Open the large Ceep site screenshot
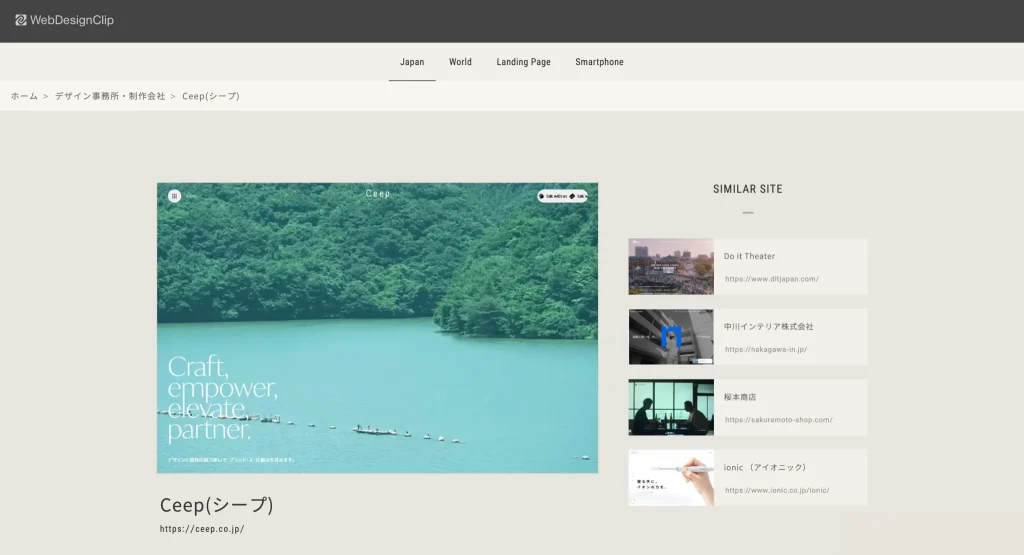 (x=377, y=328)
